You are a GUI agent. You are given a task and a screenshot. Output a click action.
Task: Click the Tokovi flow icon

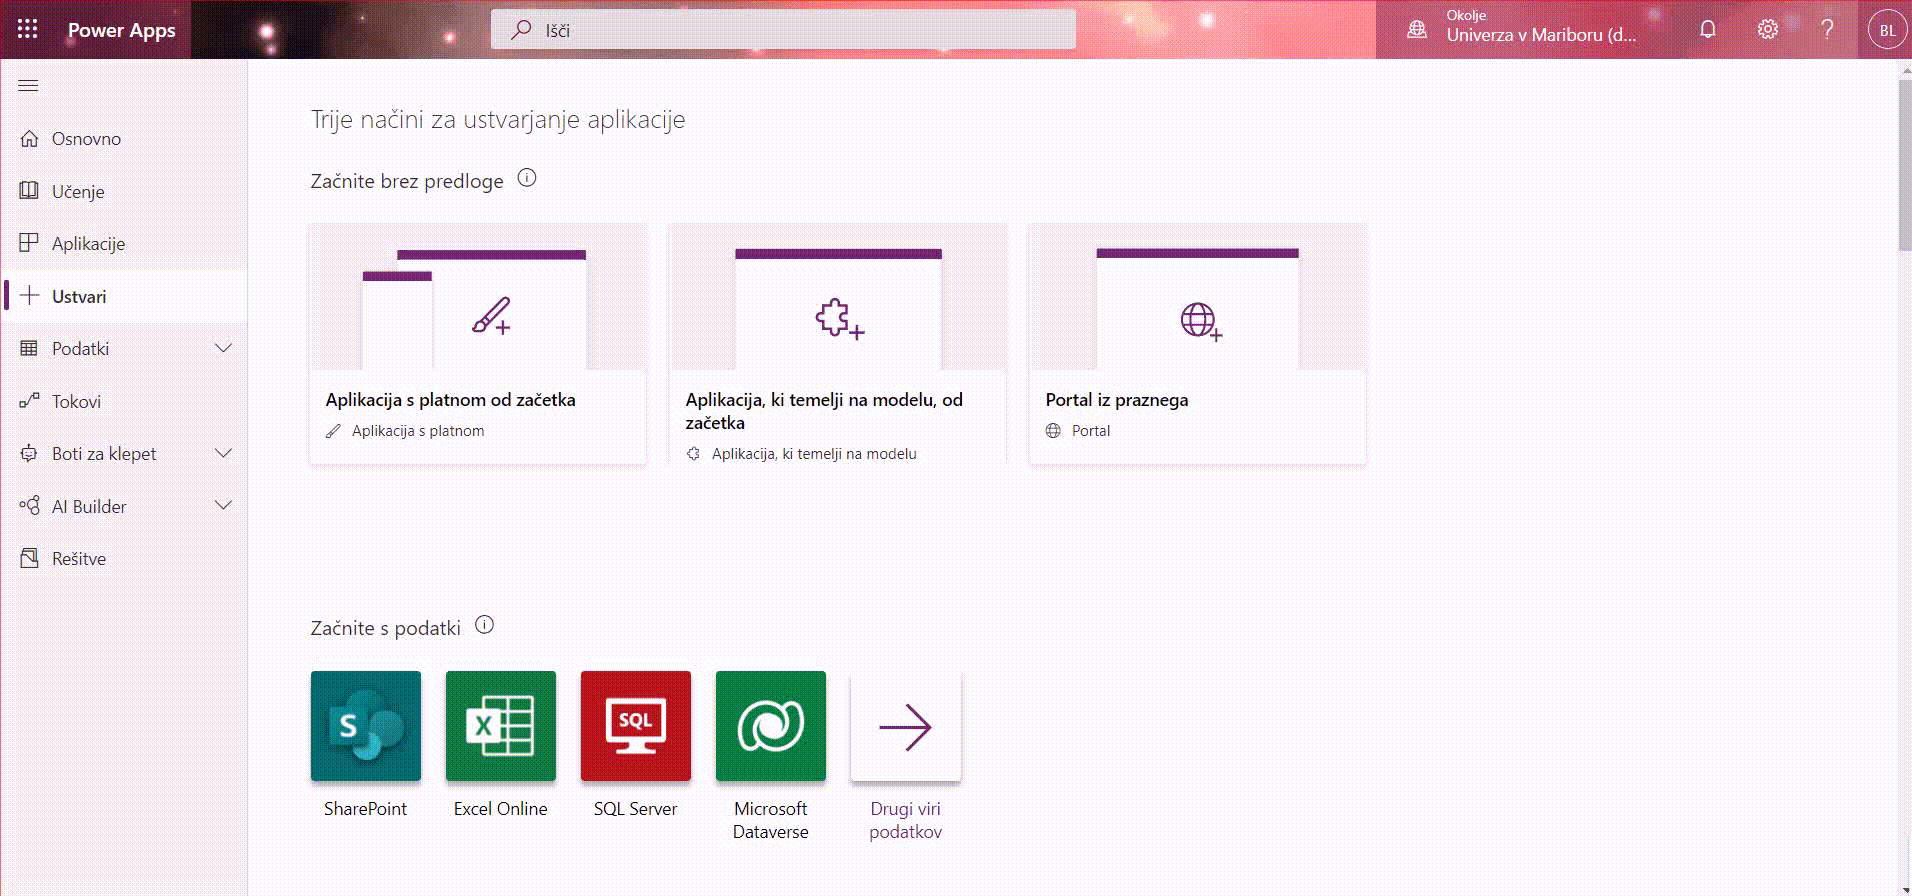[x=29, y=401]
